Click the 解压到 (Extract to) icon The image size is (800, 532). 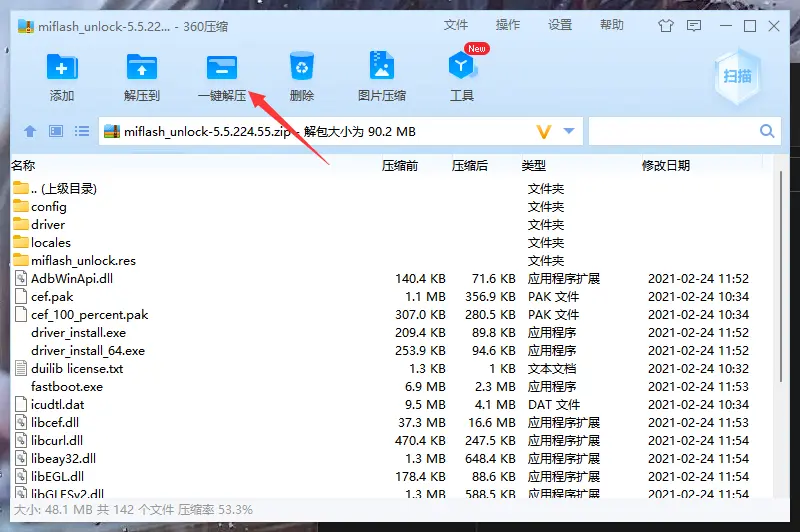142,68
